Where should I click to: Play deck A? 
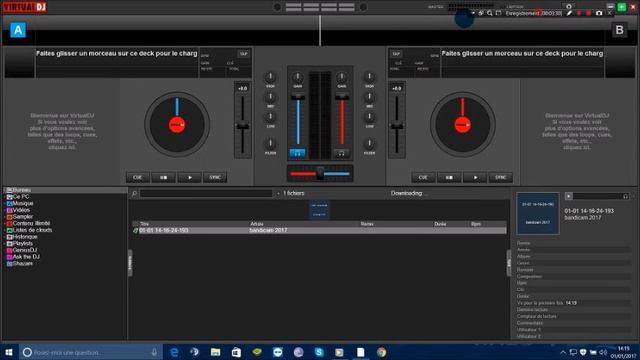[189, 178]
